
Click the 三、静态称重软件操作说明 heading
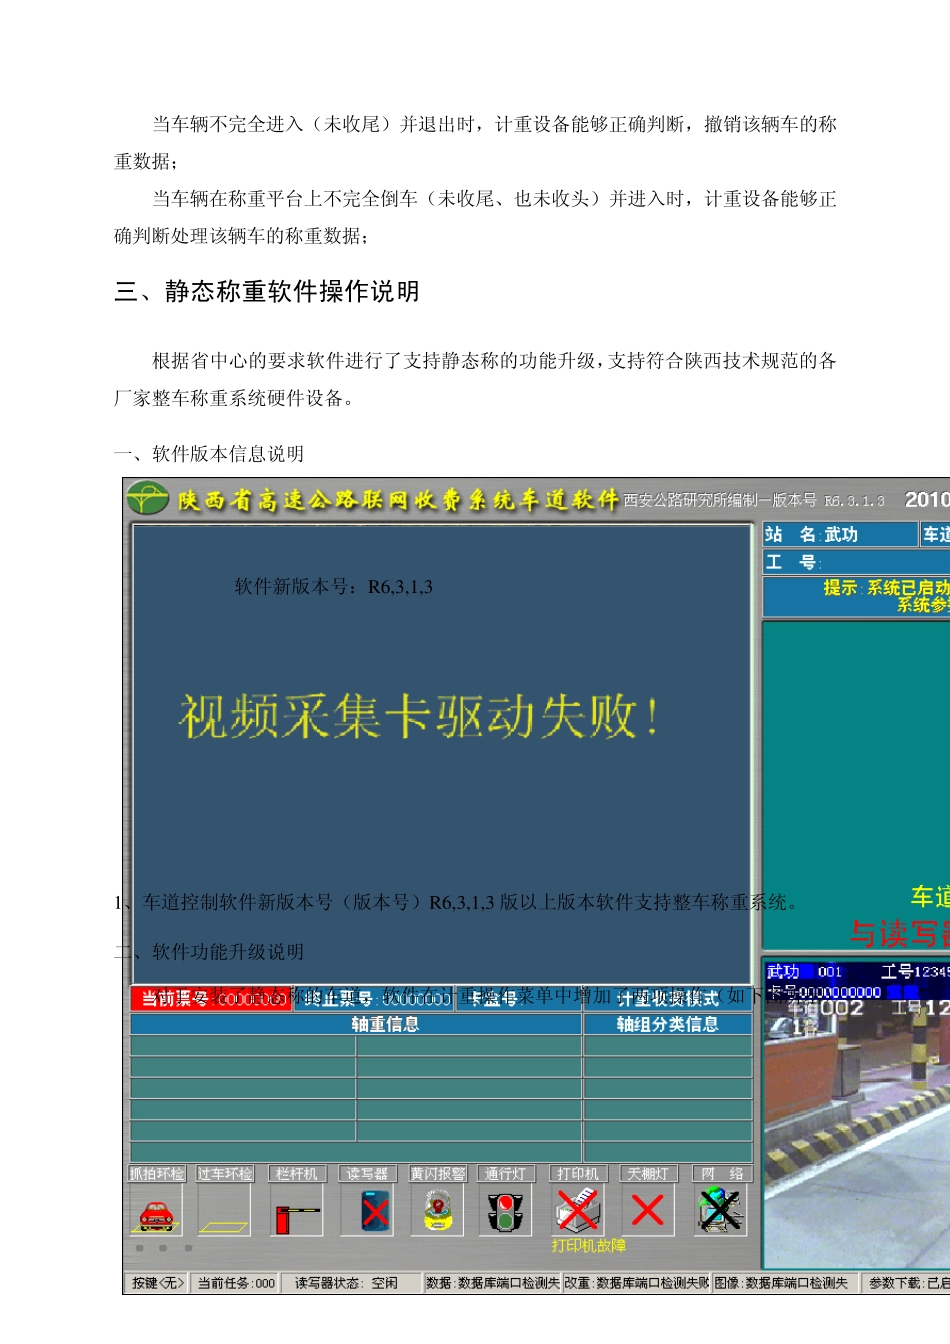click(x=267, y=292)
